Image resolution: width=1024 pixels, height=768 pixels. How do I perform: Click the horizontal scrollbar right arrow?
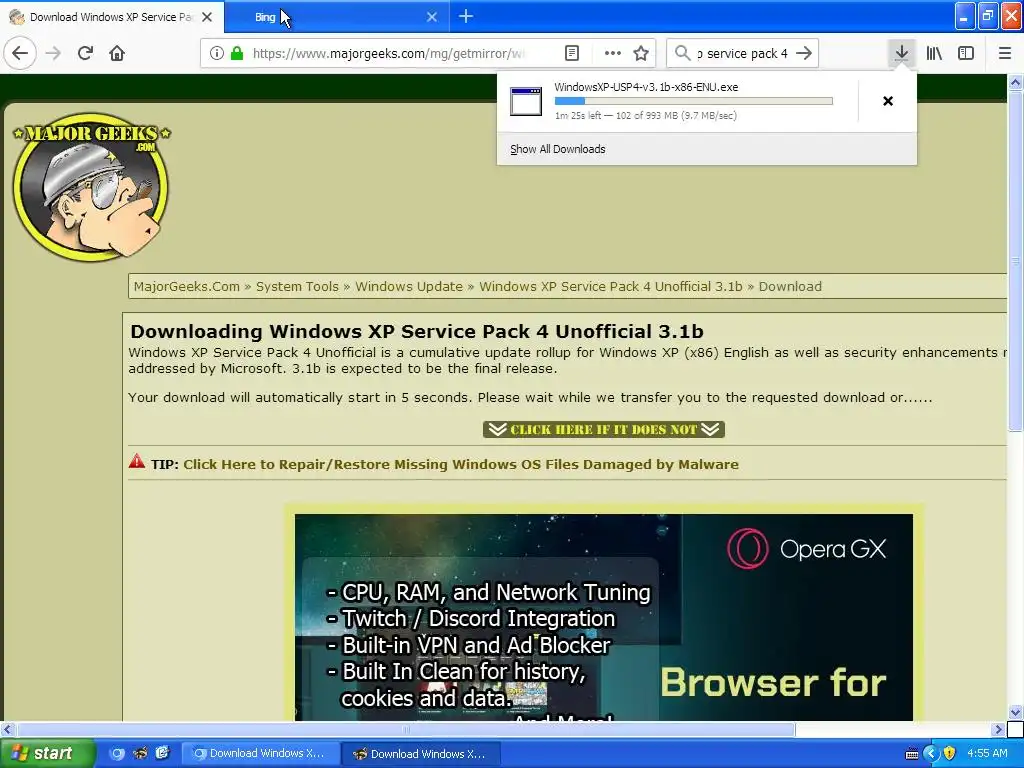pyautogui.click(x=998, y=729)
